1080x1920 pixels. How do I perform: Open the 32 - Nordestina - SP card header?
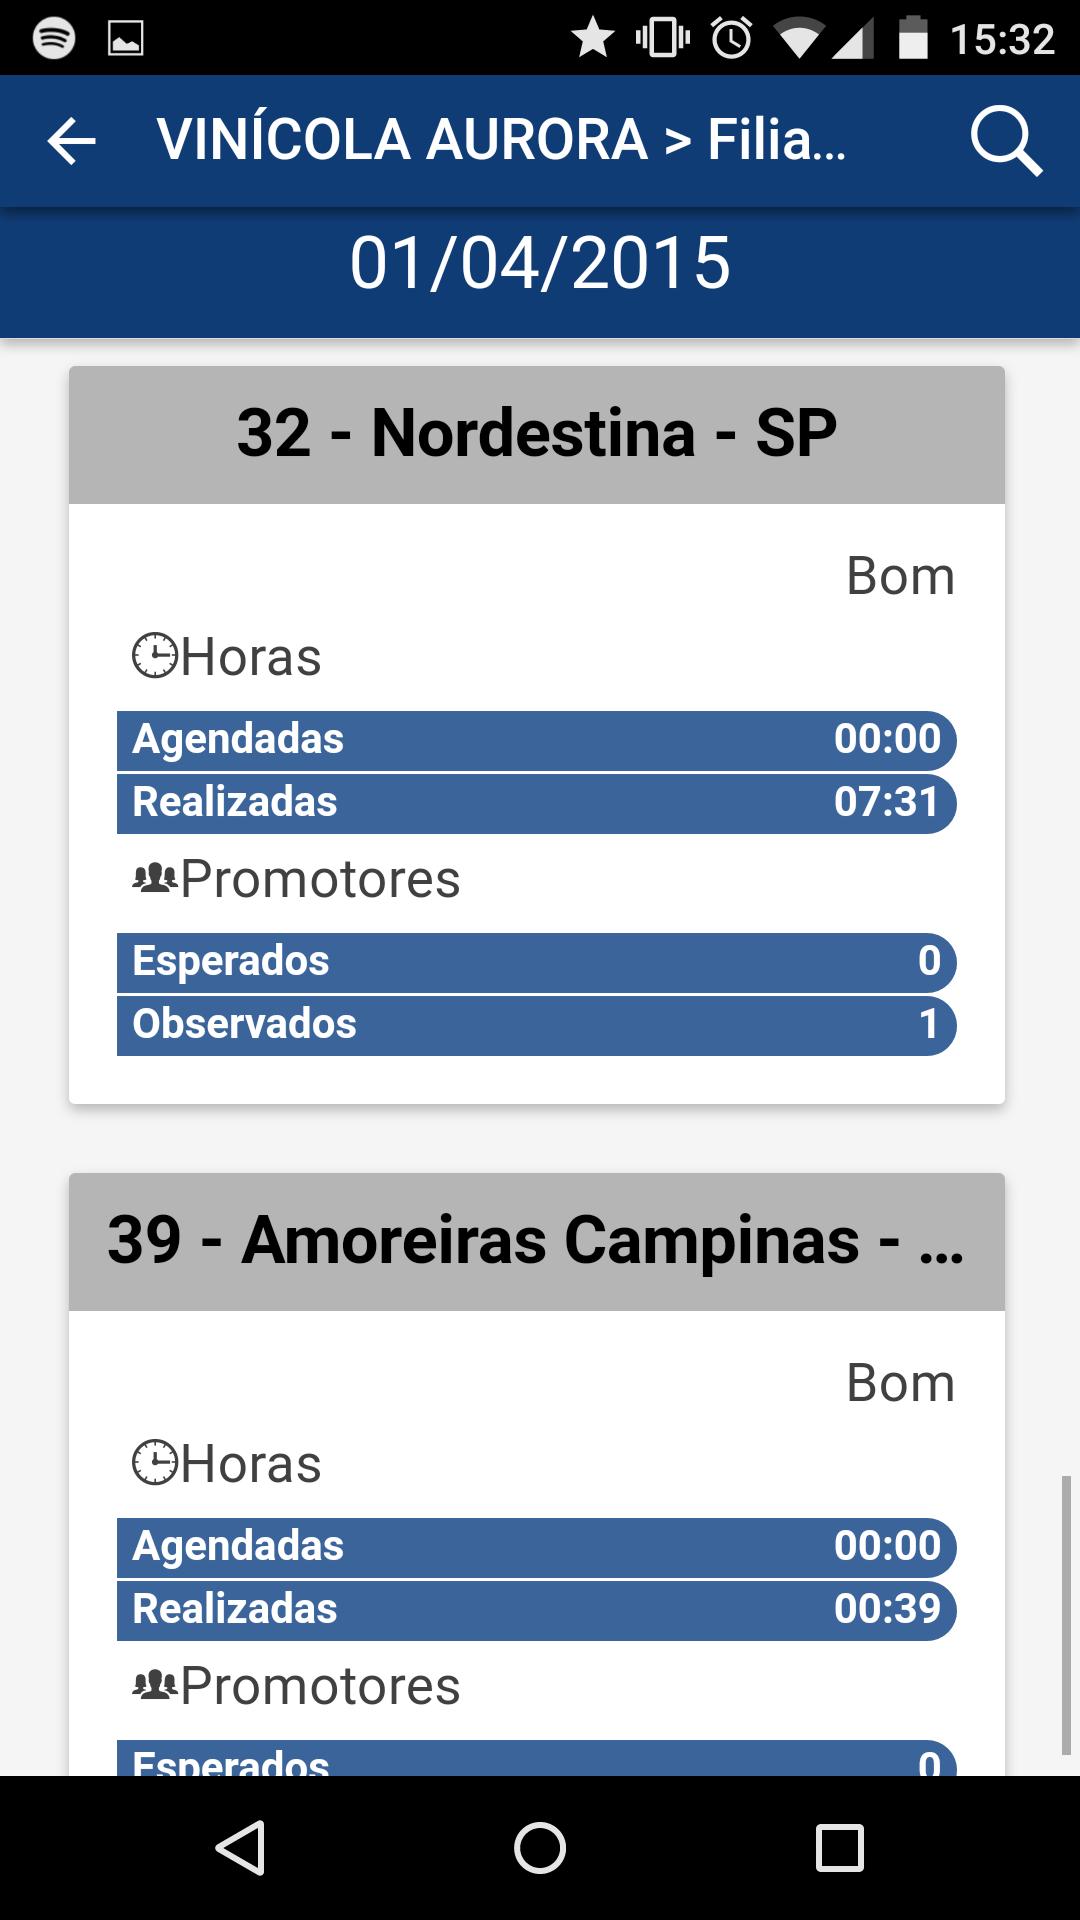click(x=537, y=435)
